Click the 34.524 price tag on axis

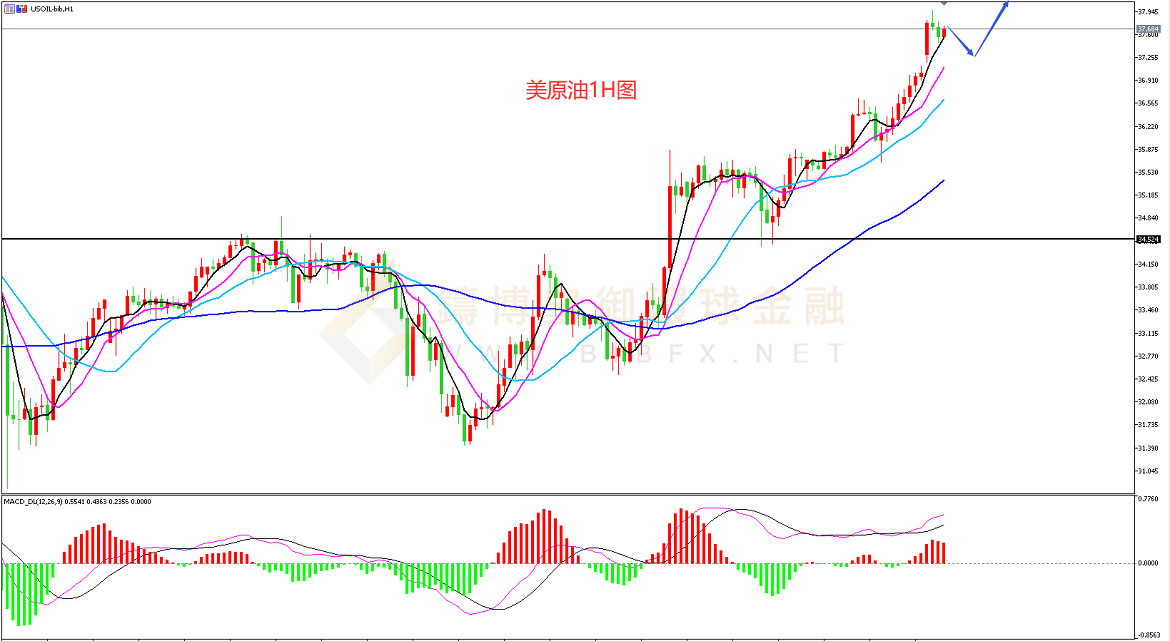click(x=1148, y=240)
